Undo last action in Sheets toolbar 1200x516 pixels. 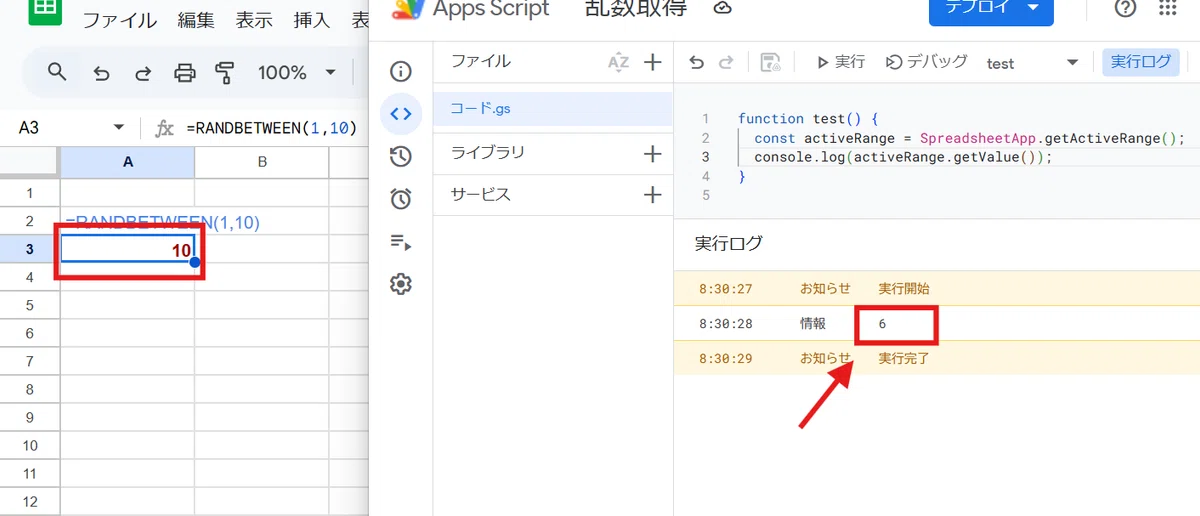click(101, 73)
